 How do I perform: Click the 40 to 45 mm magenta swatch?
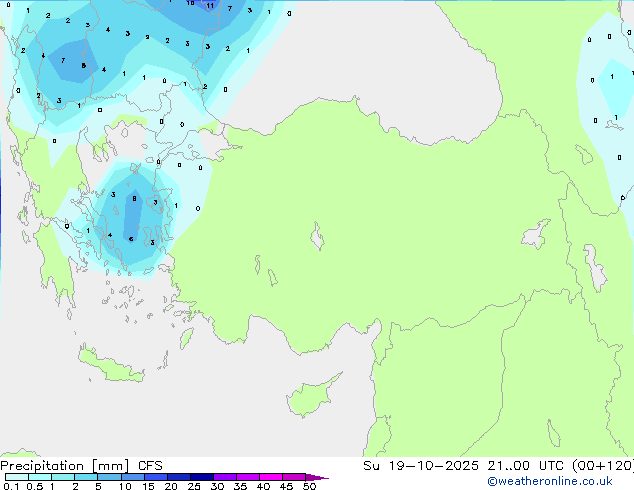coord(271,477)
